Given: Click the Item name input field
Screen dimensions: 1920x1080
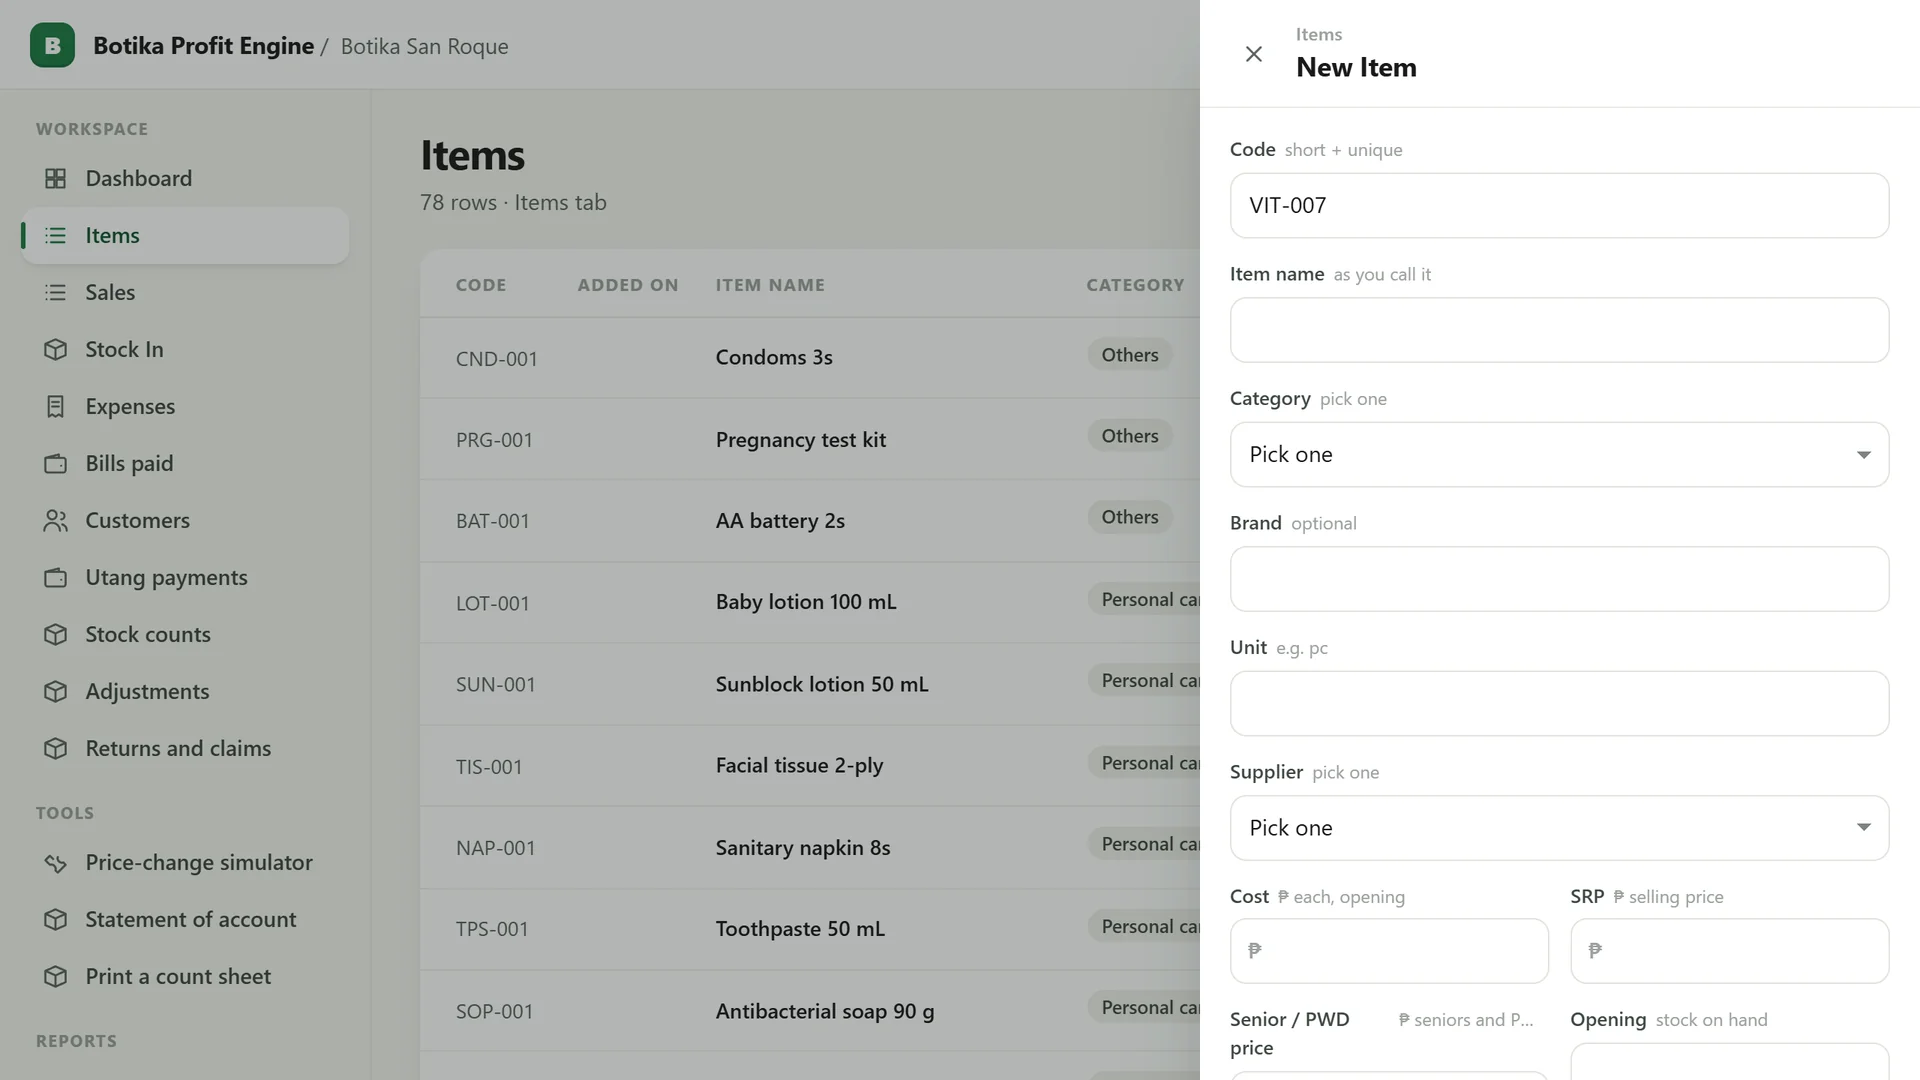Looking at the screenshot, I should [1559, 330].
